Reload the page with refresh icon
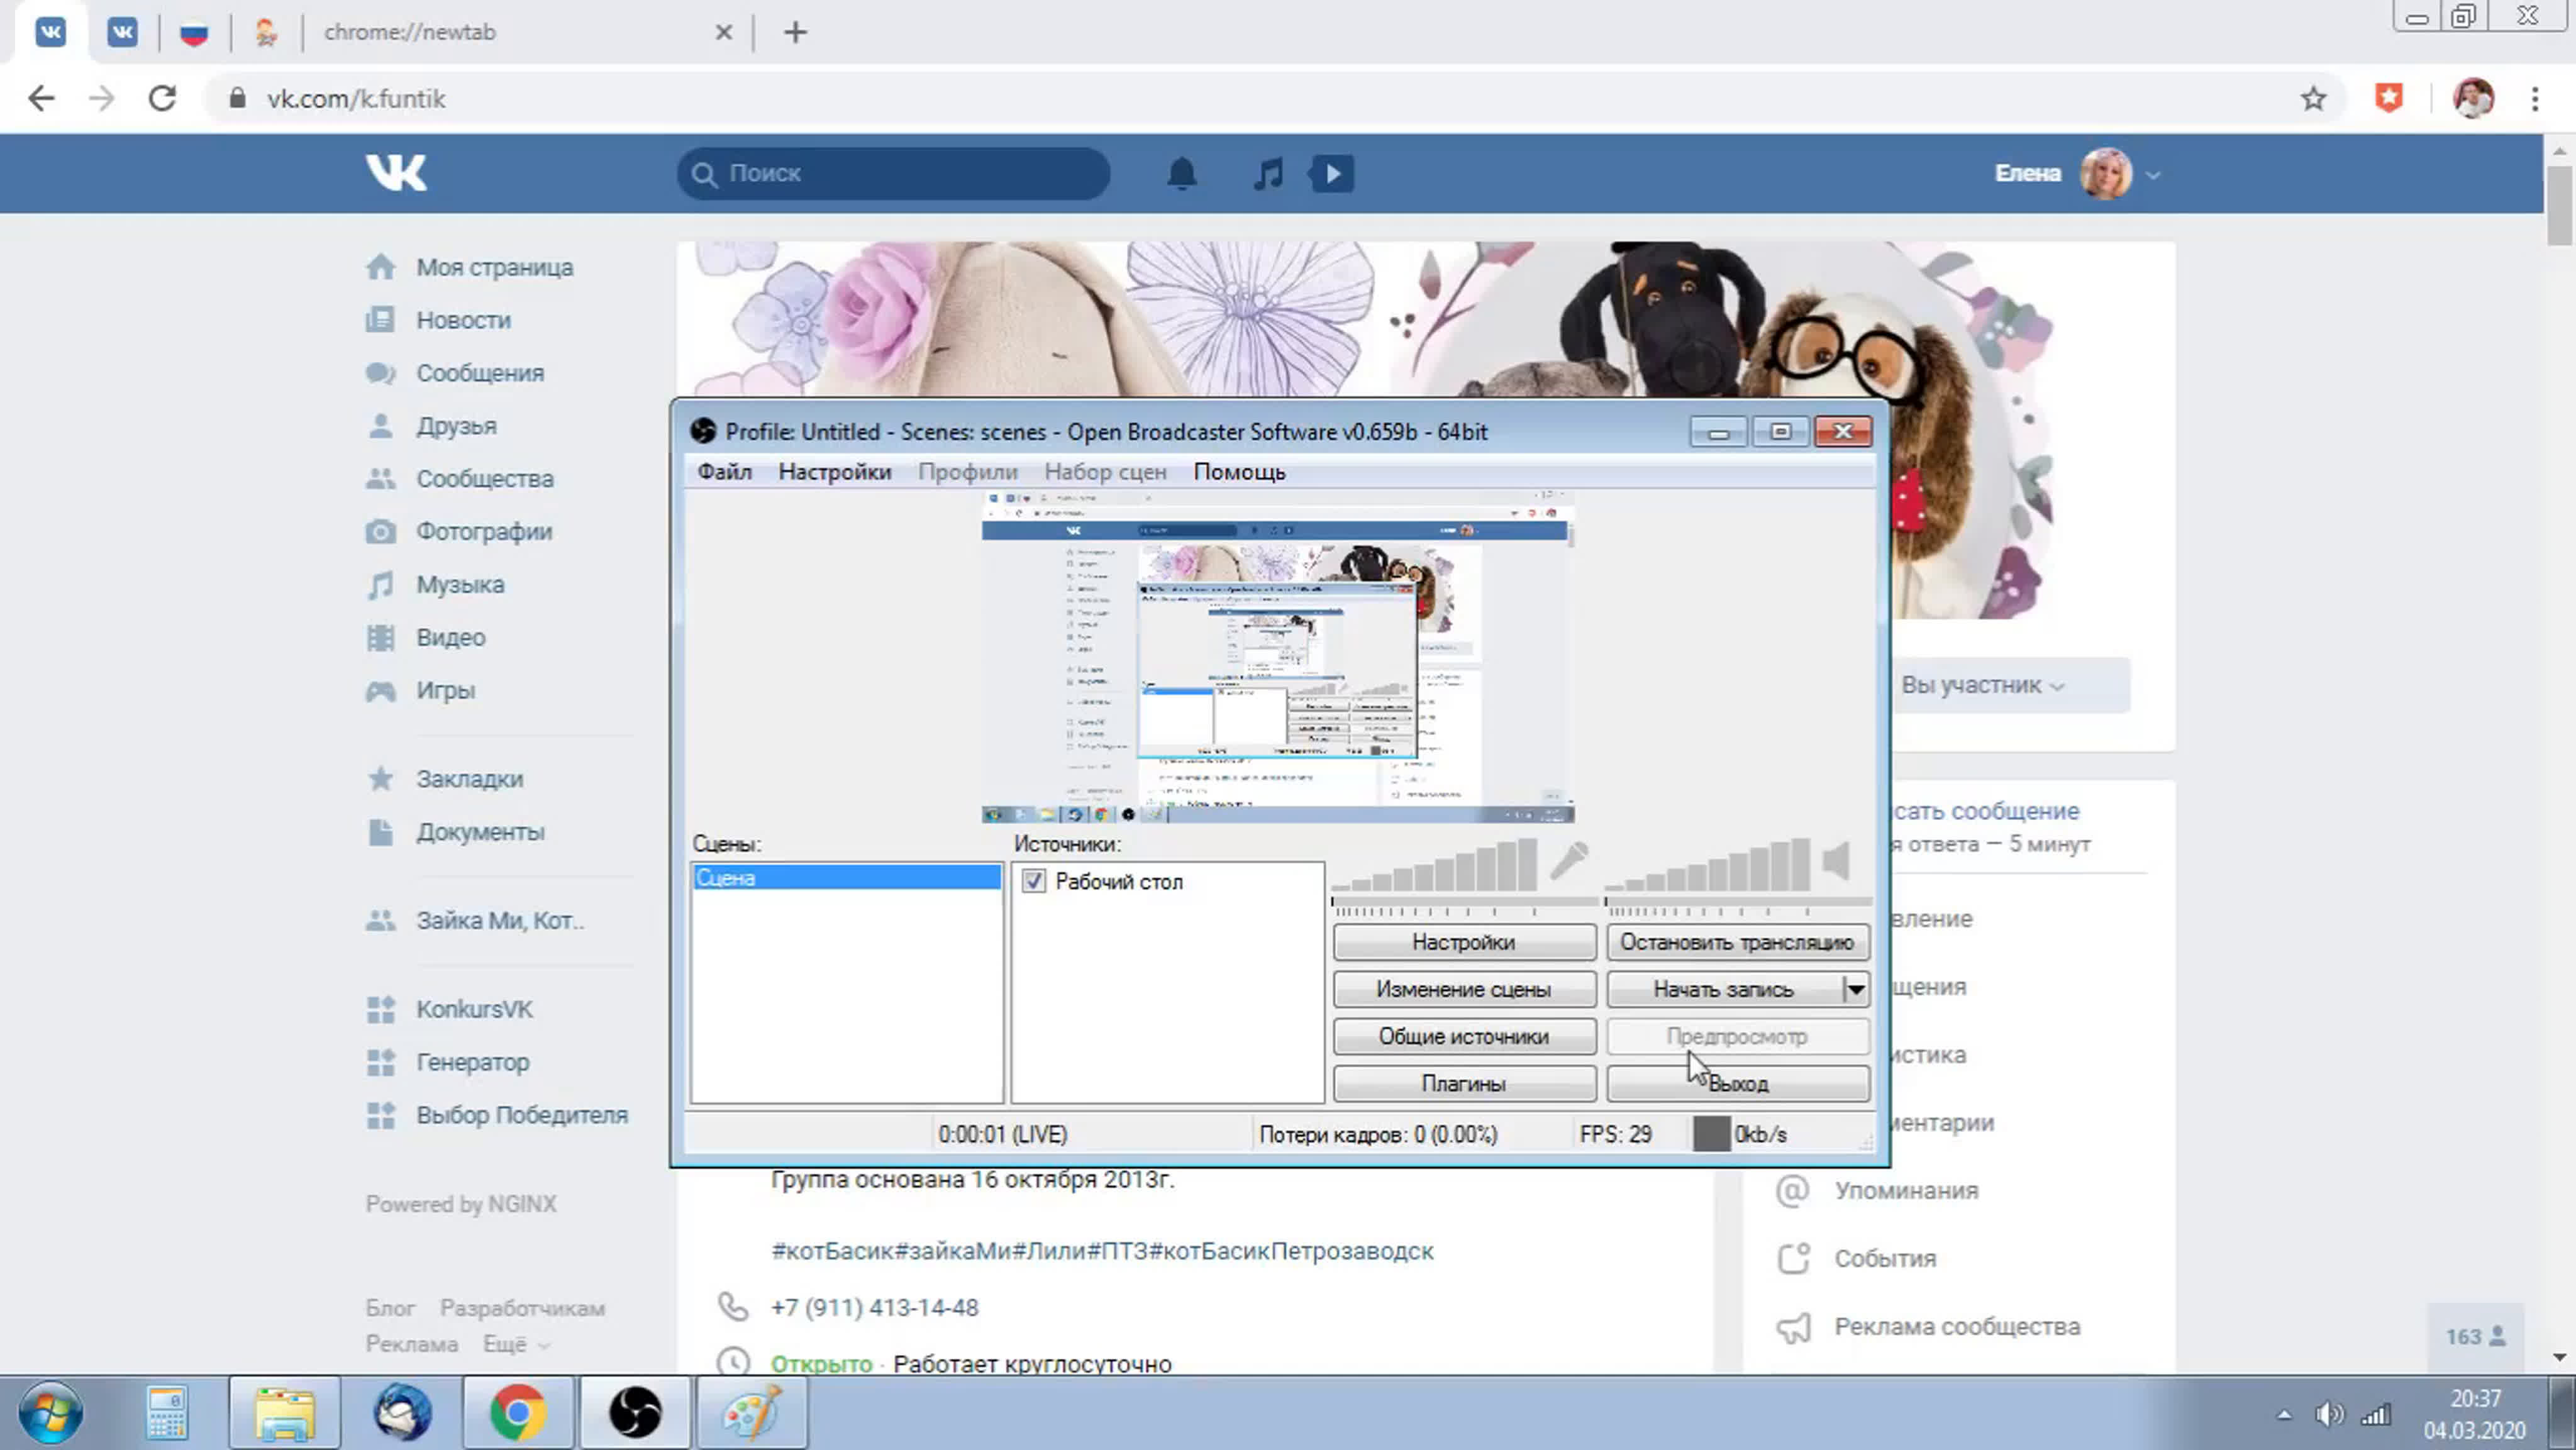The width and height of the screenshot is (2576, 1450). 162,98
